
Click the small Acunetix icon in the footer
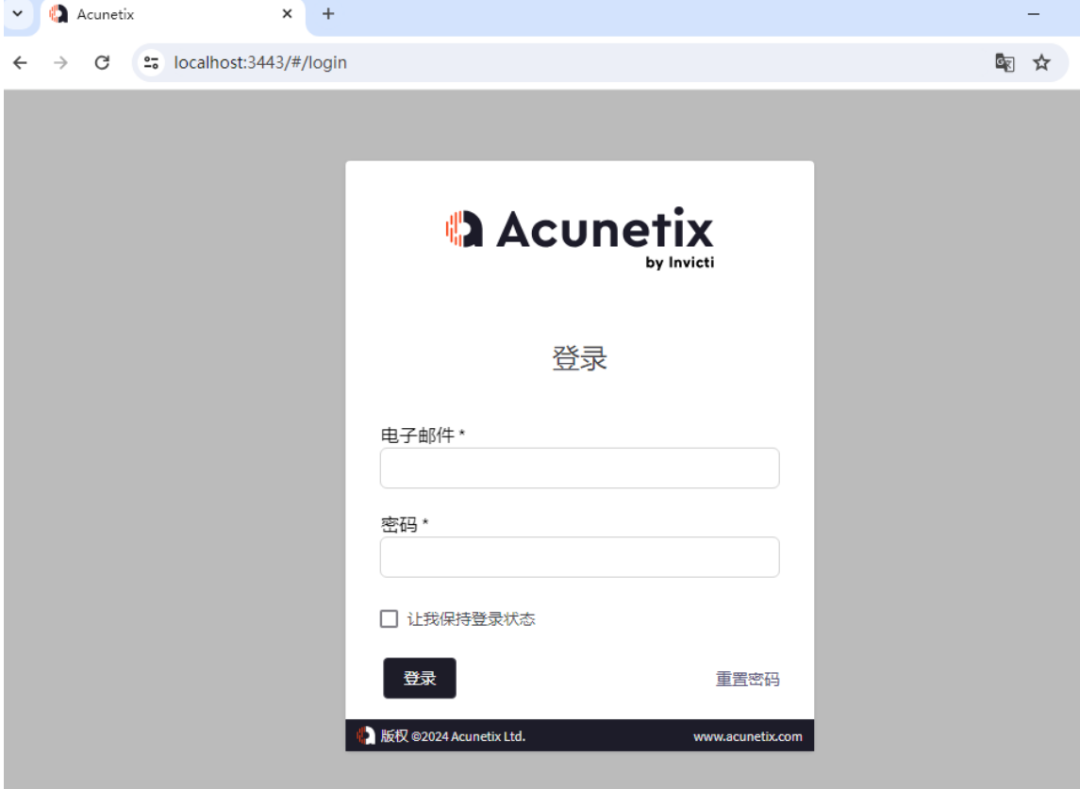click(x=366, y=735)
